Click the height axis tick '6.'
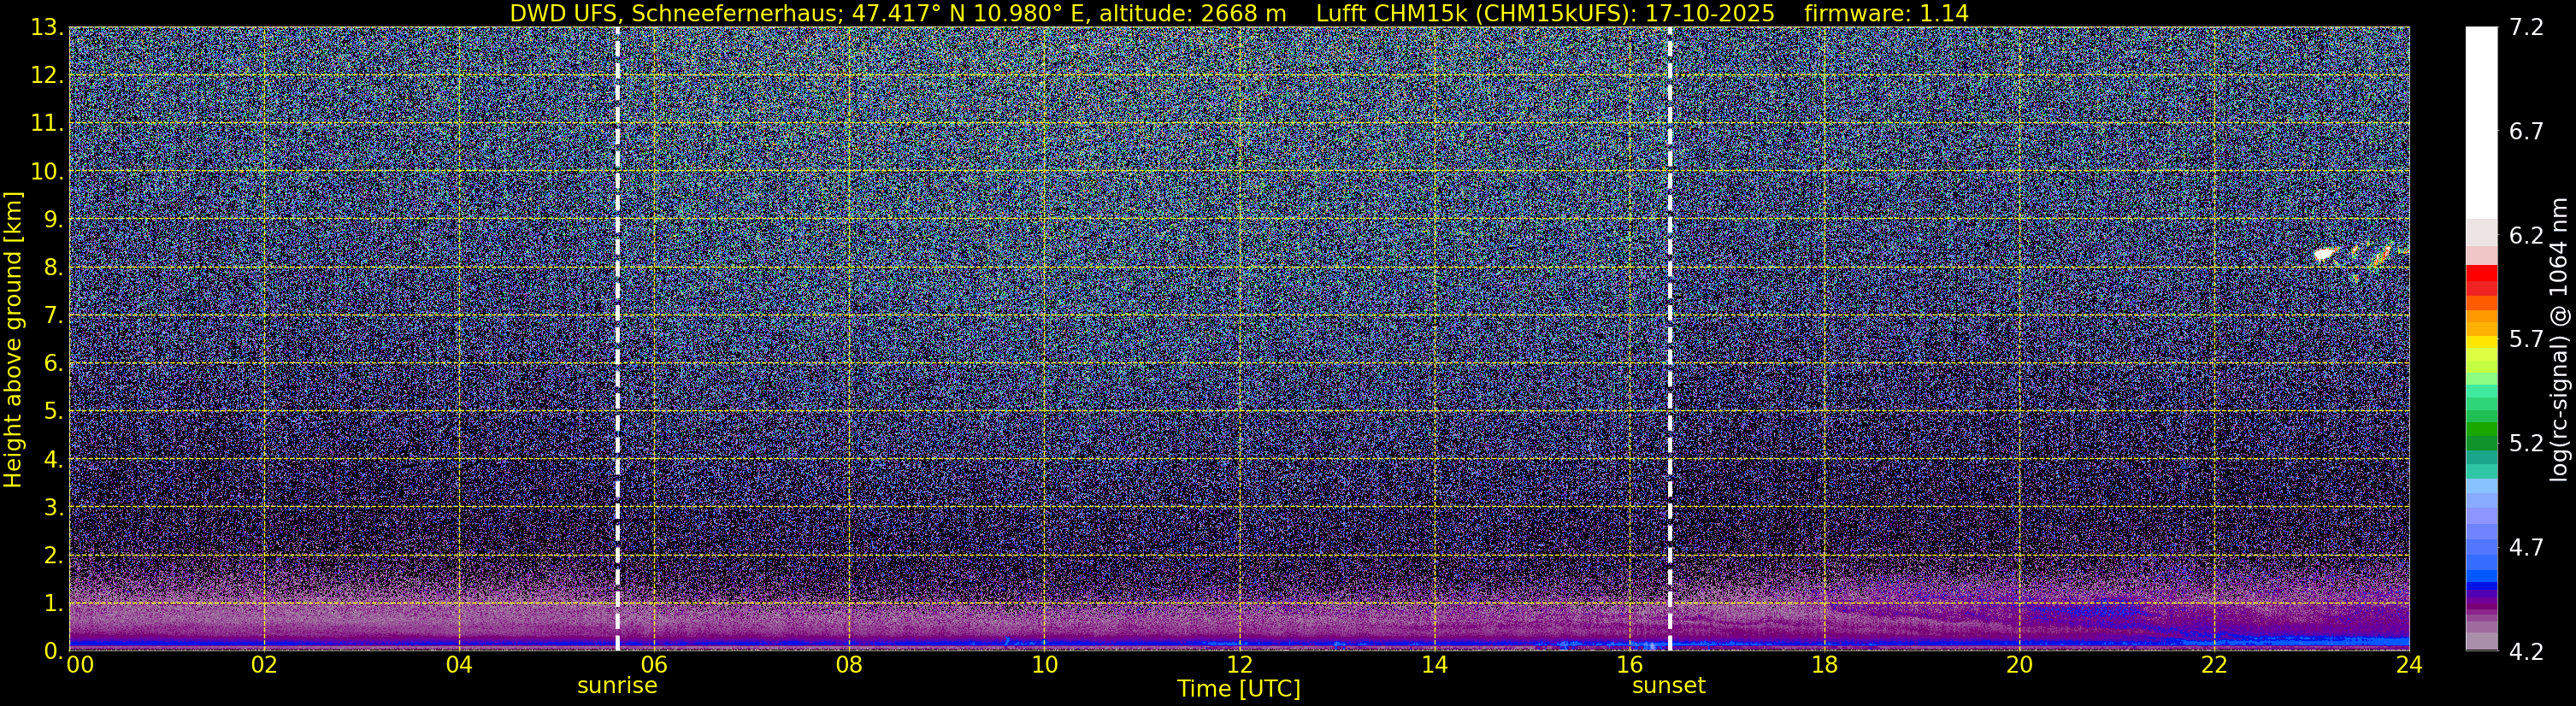The height and width of the screenshot is (706, 2576). click(54, 363)
